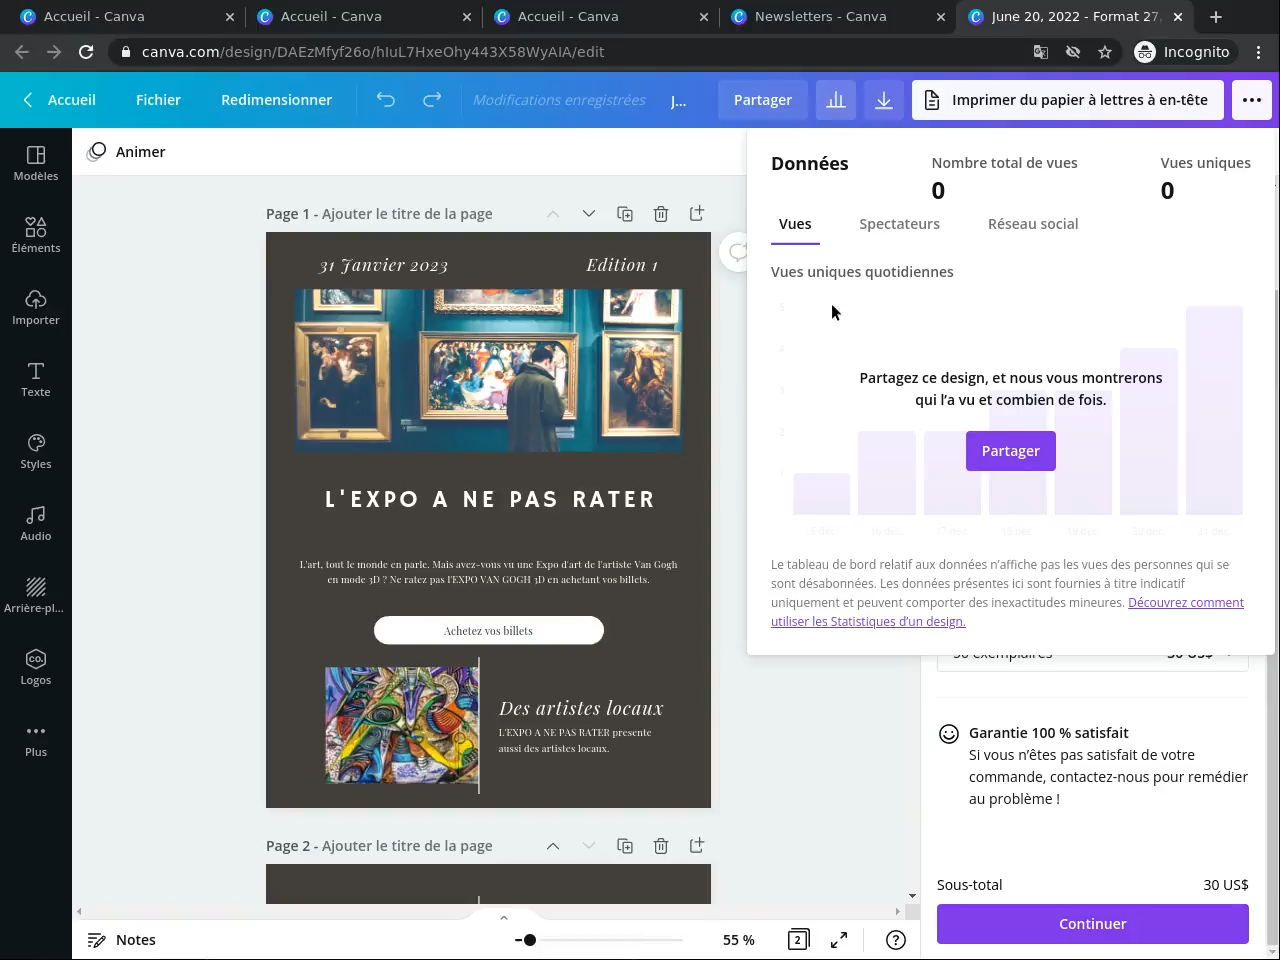Viewport: 1280px width, 960px height.
Task: Open a new browser tab
Action: 1216,17
